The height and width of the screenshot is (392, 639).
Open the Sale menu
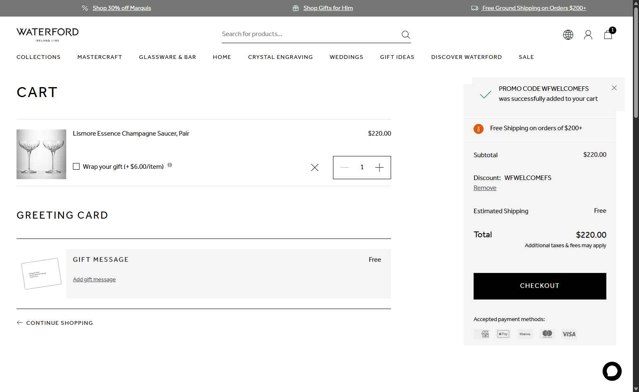pyautogui.click(x=526, y=57)
